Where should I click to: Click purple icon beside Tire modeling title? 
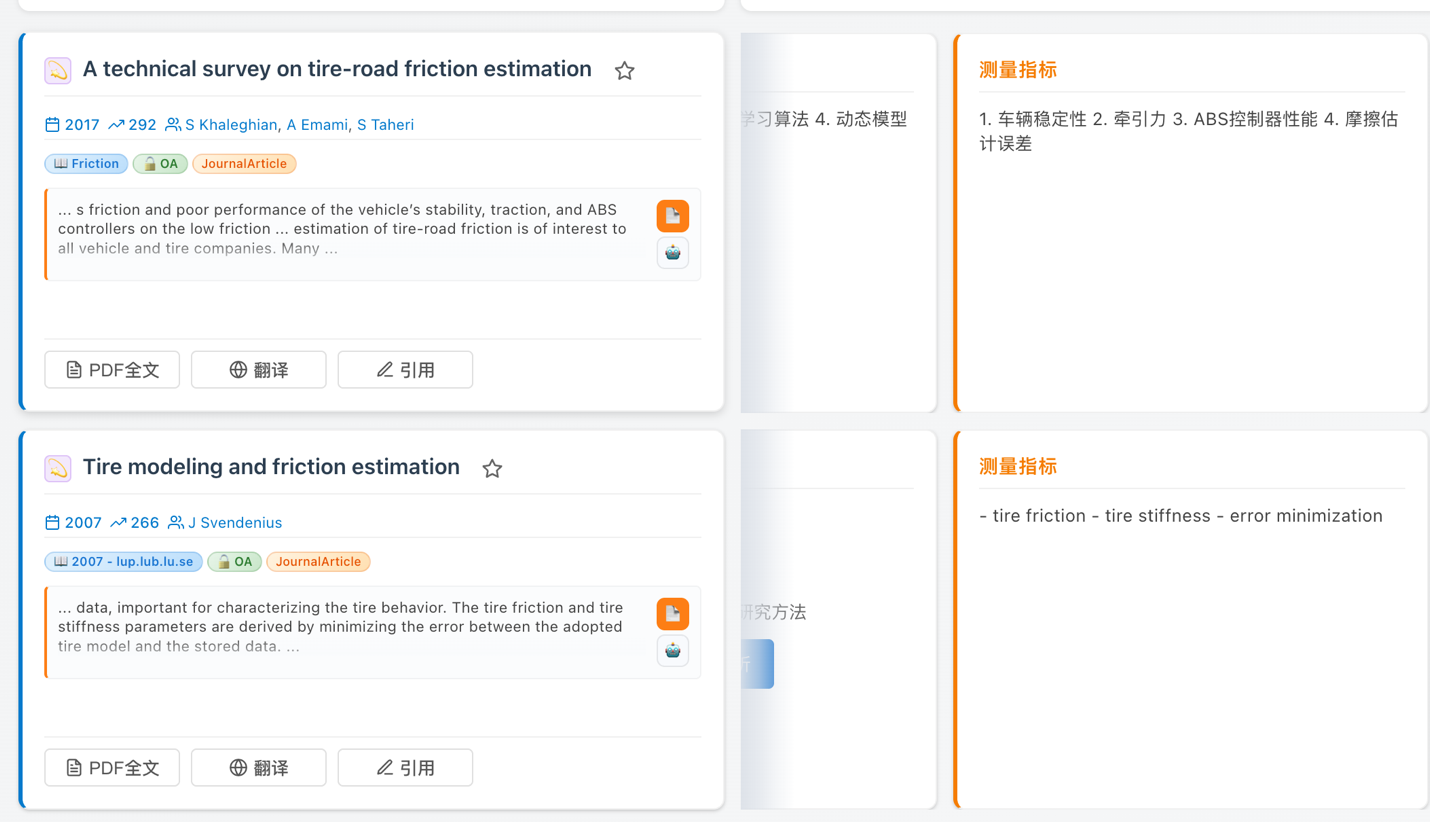(x=58, y=468)
